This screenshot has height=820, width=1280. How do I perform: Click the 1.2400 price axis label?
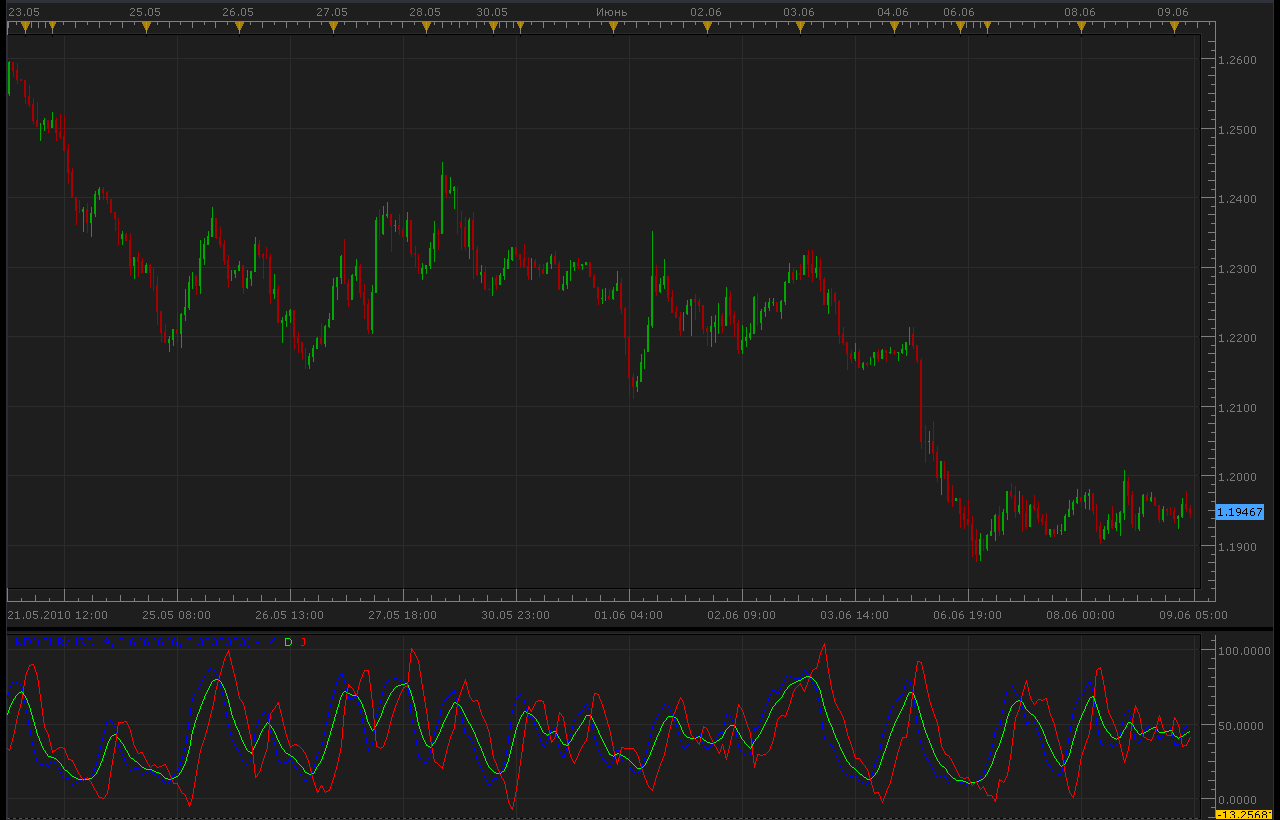coord(1236,199)
